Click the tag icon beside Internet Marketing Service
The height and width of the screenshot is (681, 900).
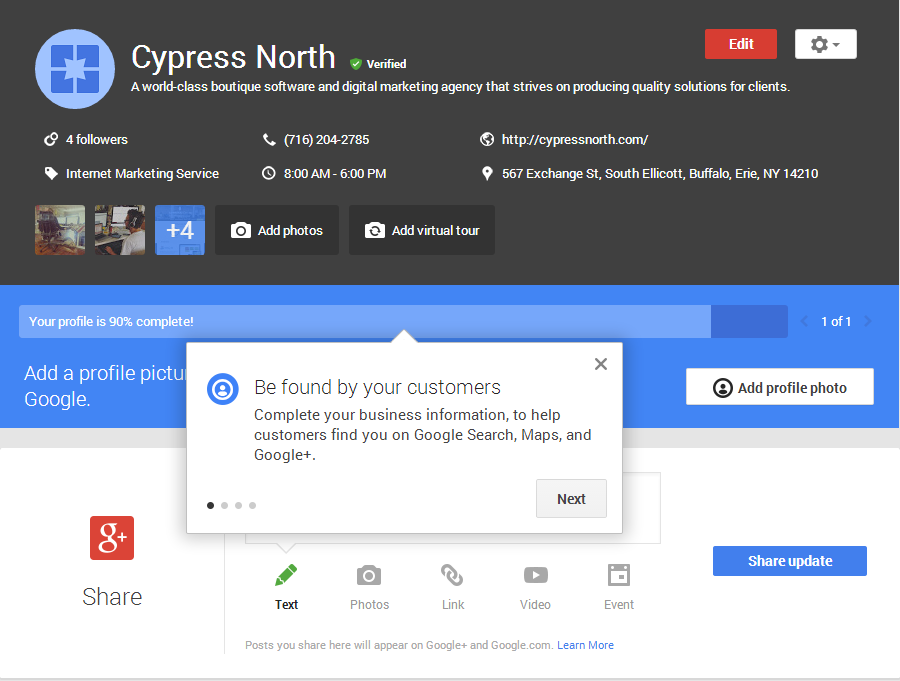click(51, 173)
